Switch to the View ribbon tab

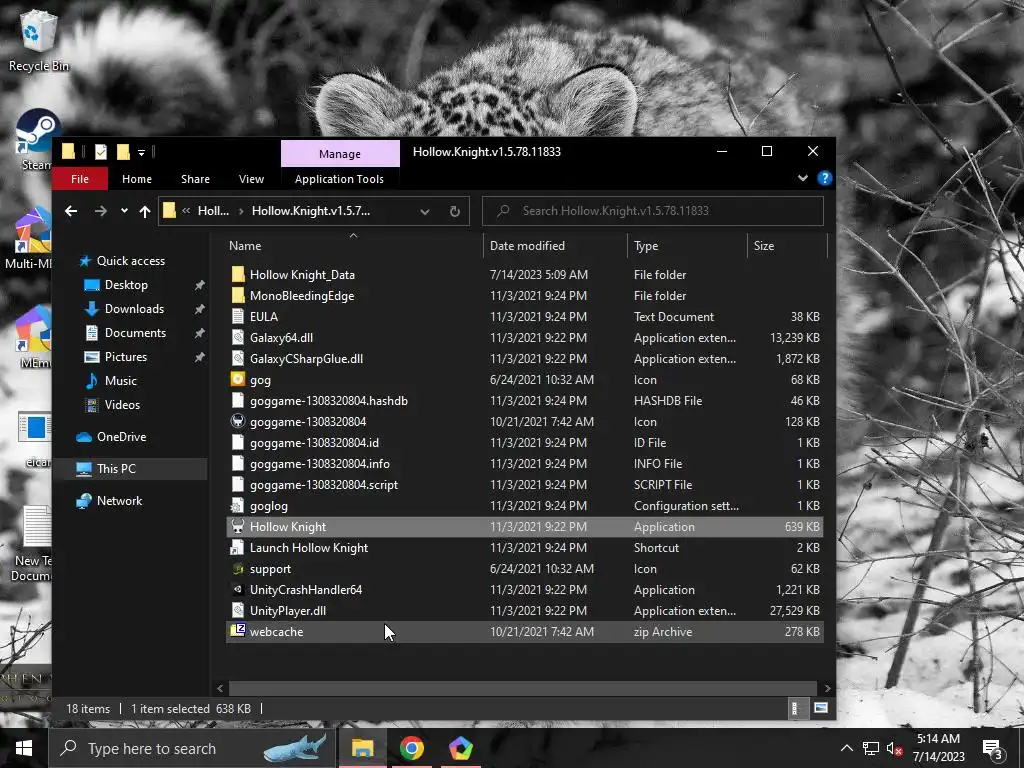click(251, 179)
